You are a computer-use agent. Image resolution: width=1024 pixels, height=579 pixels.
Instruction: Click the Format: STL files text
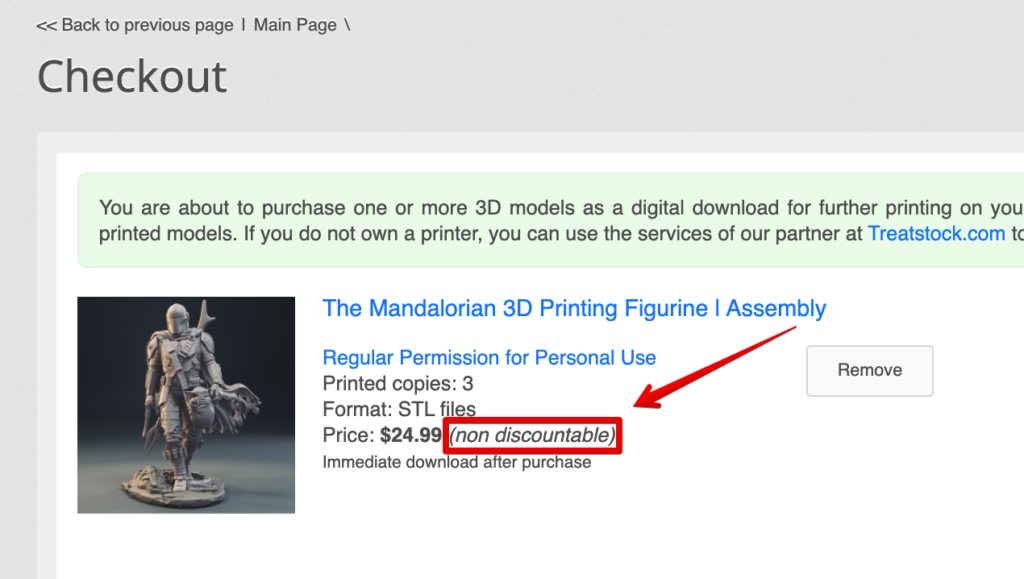399,409
